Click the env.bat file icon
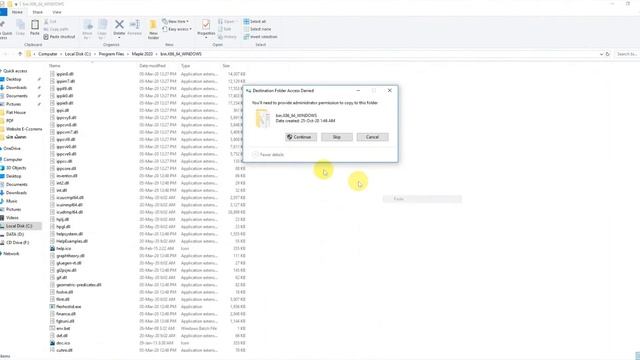 click(52, 328)
